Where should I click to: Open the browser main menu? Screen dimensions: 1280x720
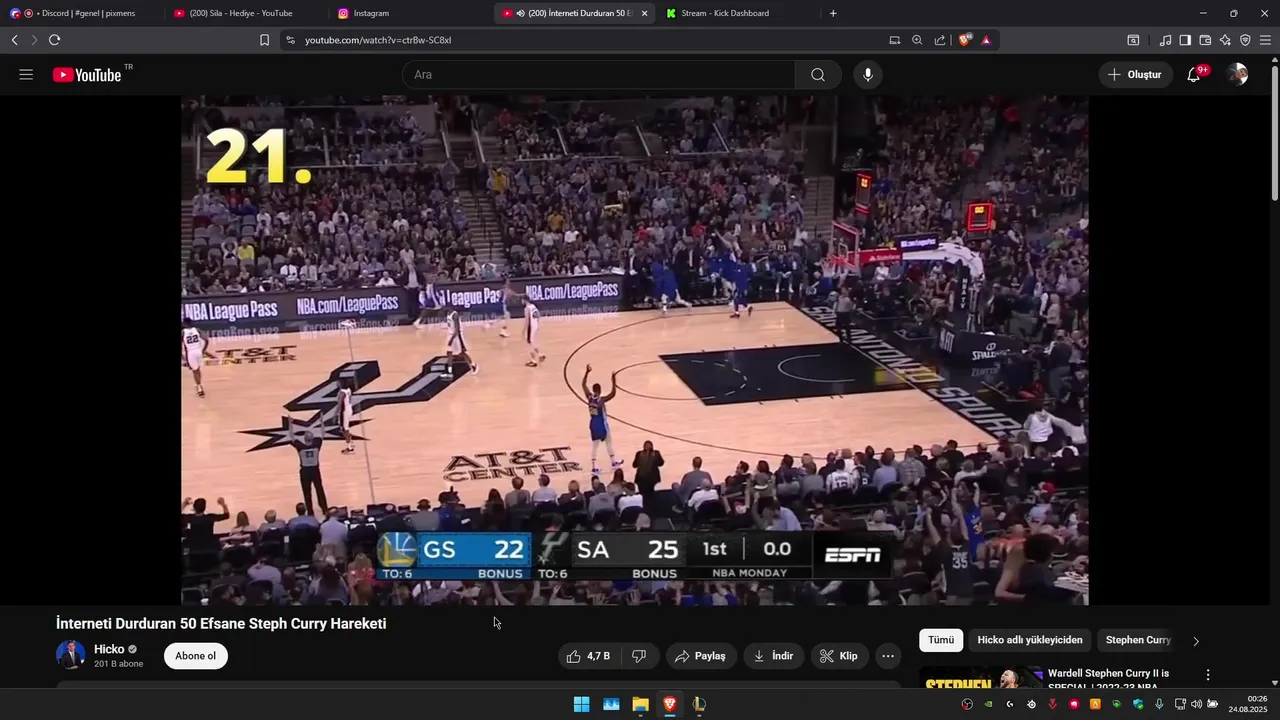pos(1265,40)
